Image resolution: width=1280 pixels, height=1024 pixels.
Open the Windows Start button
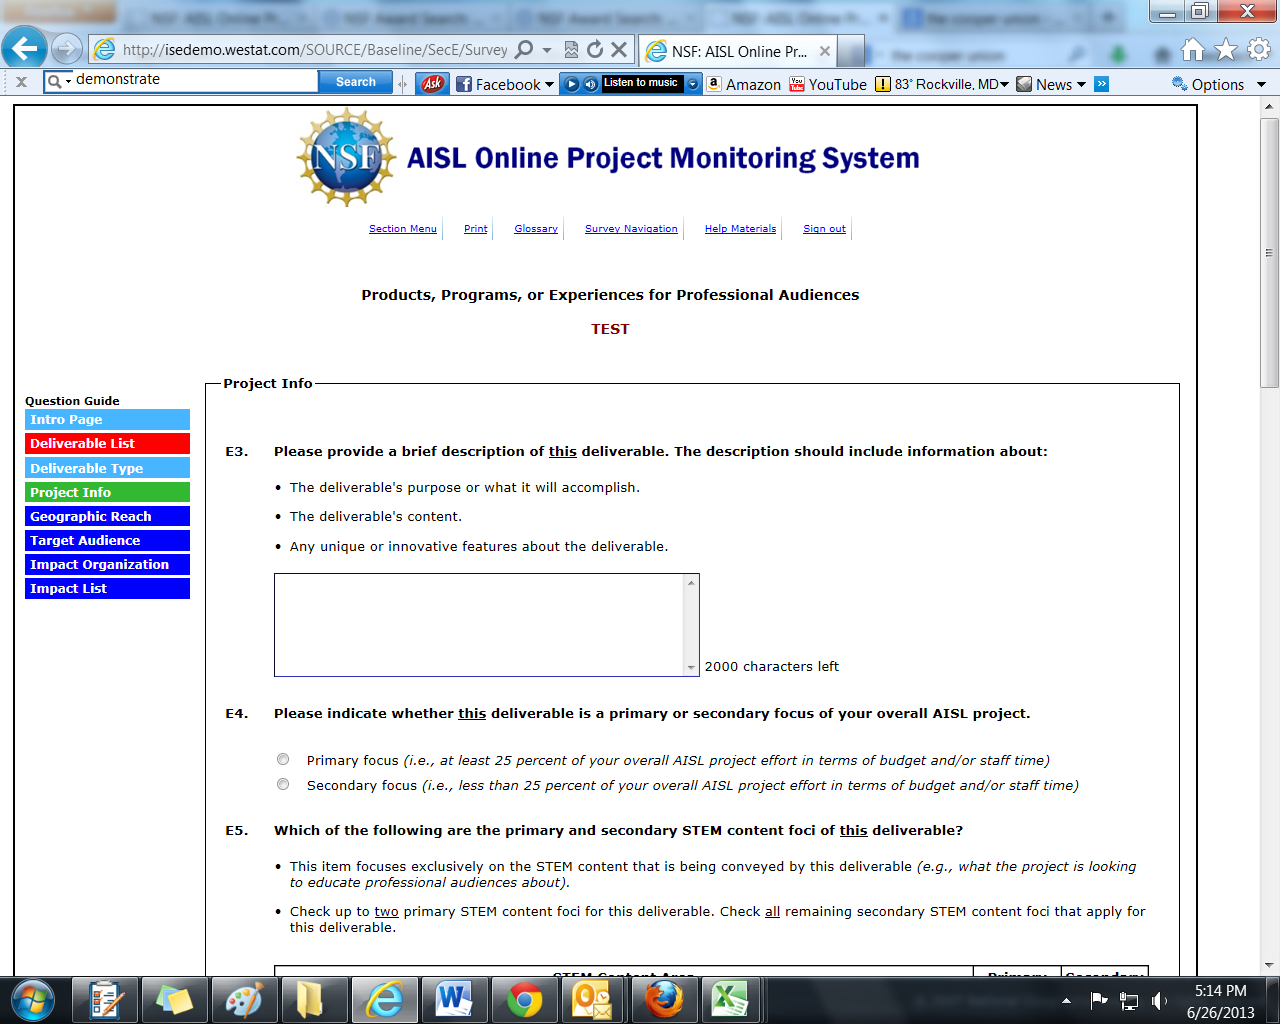click(34, 1000)
